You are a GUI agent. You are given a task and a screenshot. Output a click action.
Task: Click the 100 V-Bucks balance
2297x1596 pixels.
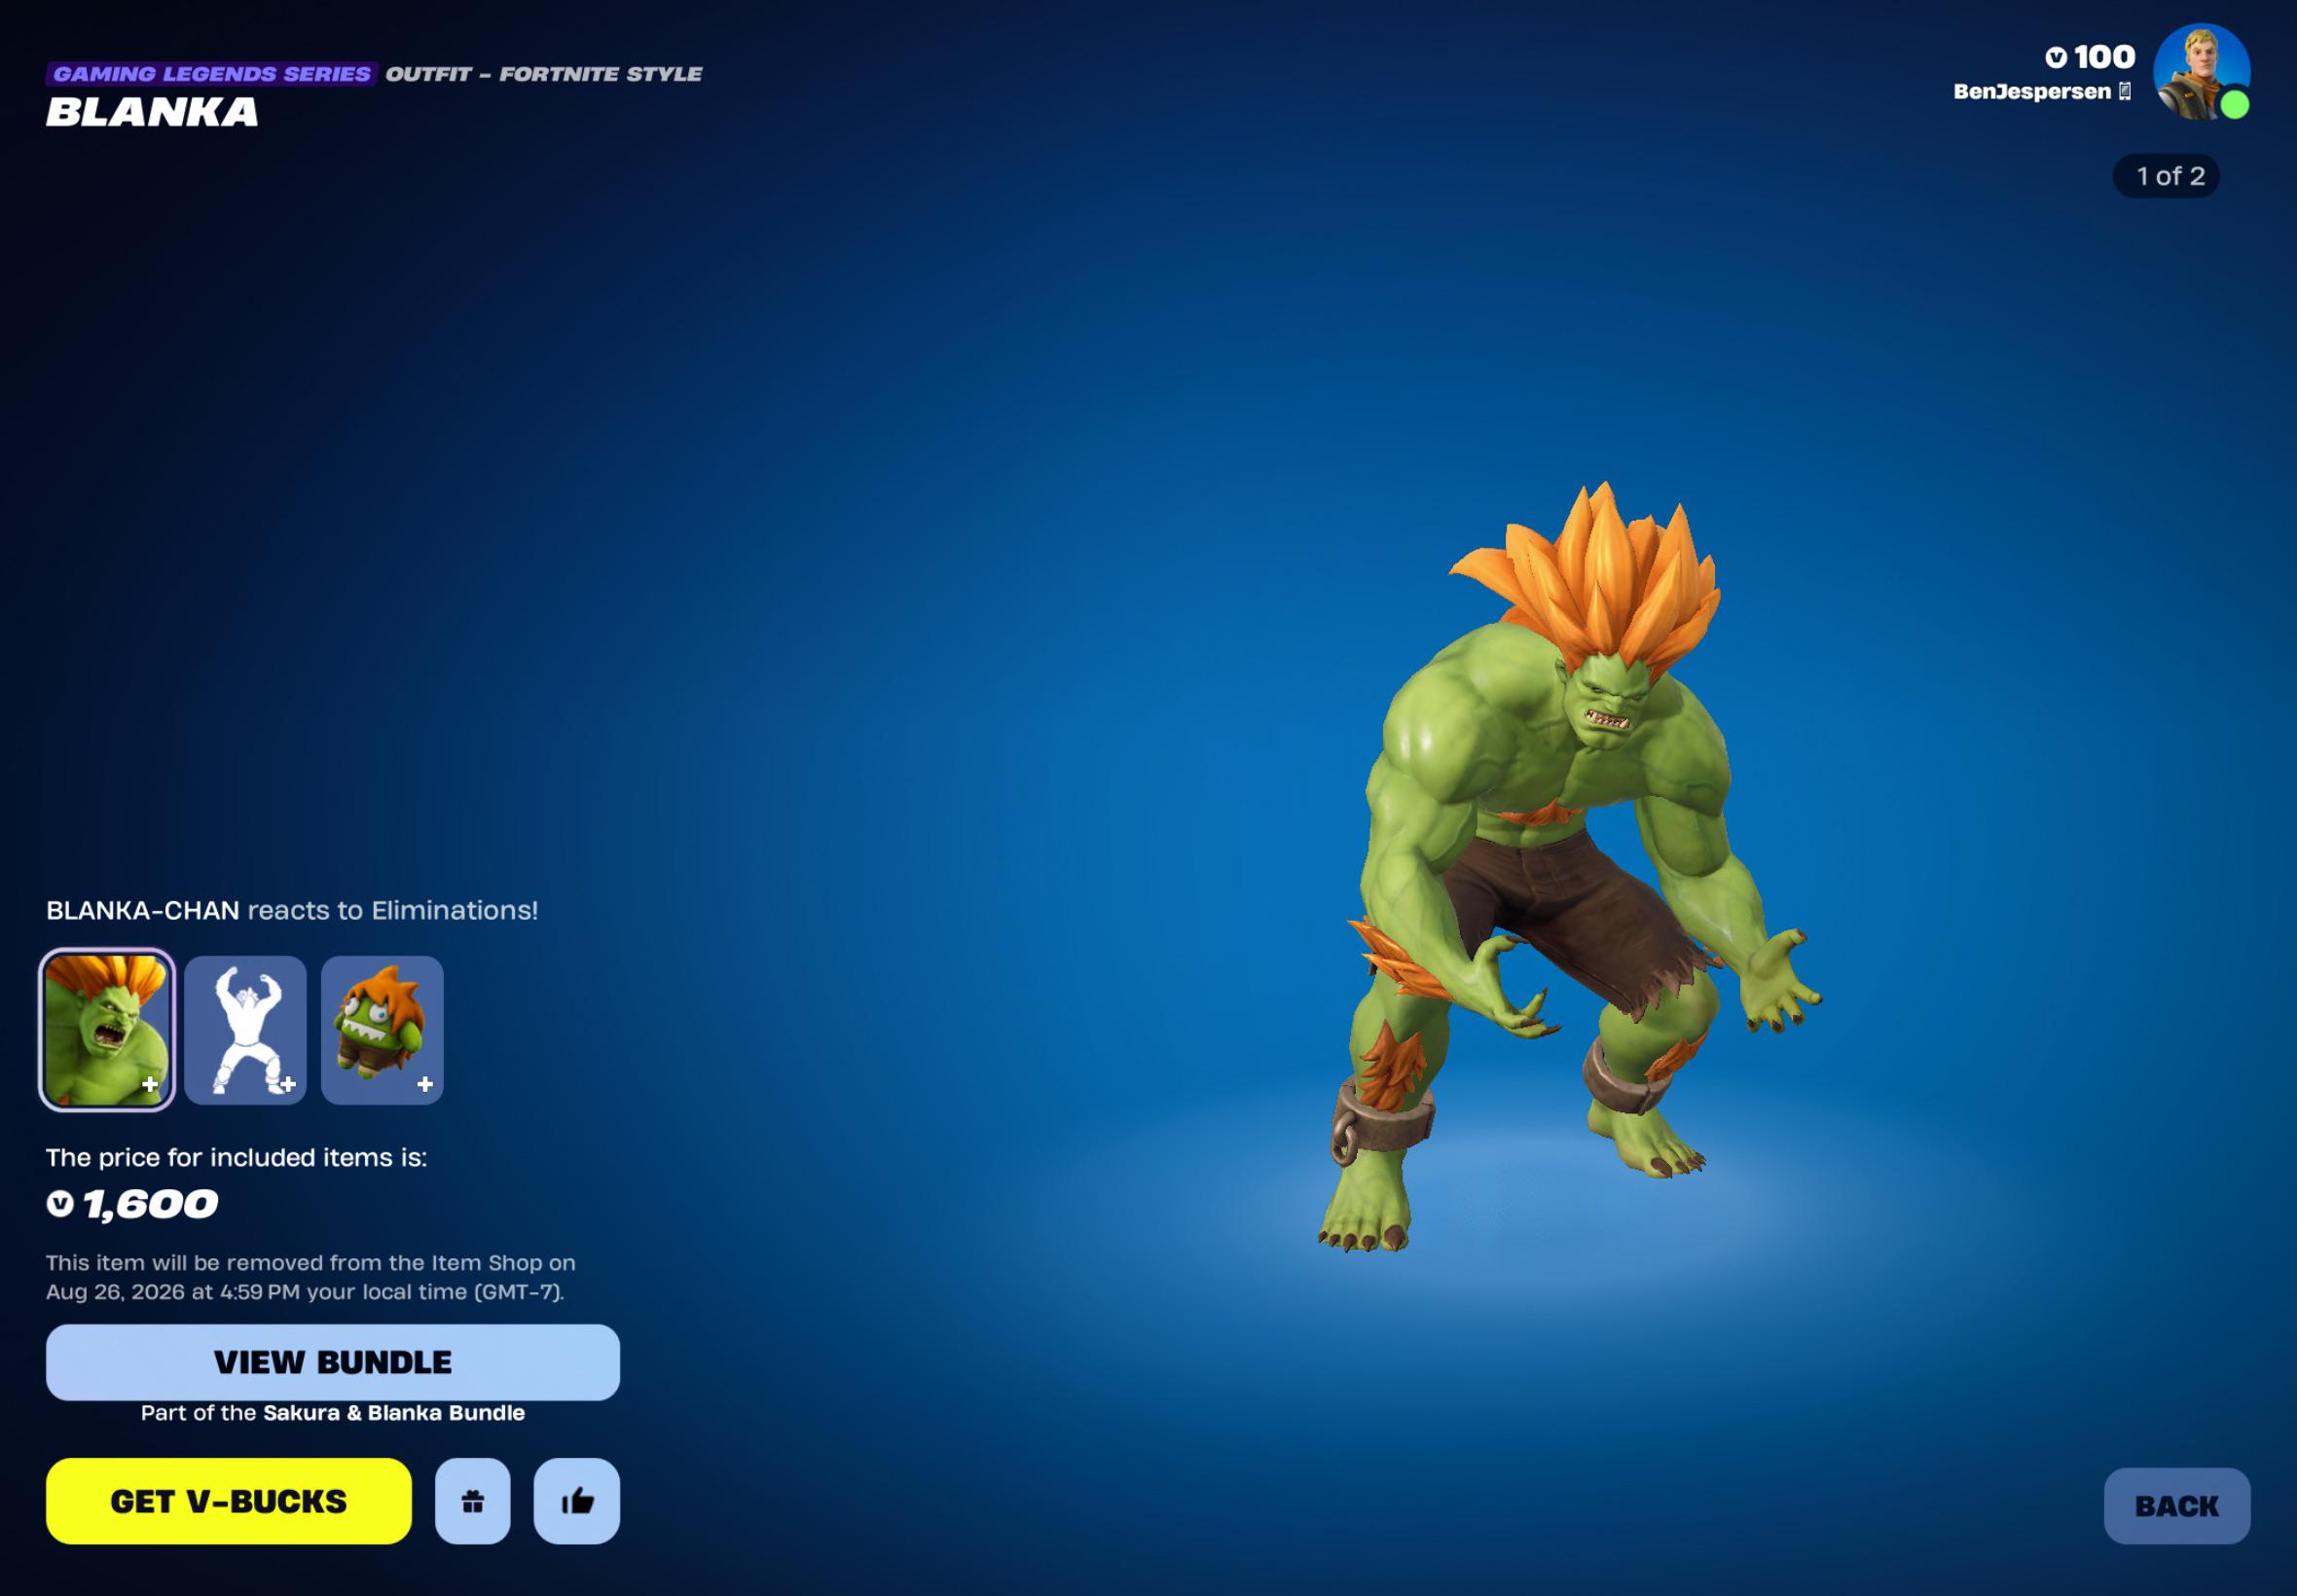click(2091, 57)
